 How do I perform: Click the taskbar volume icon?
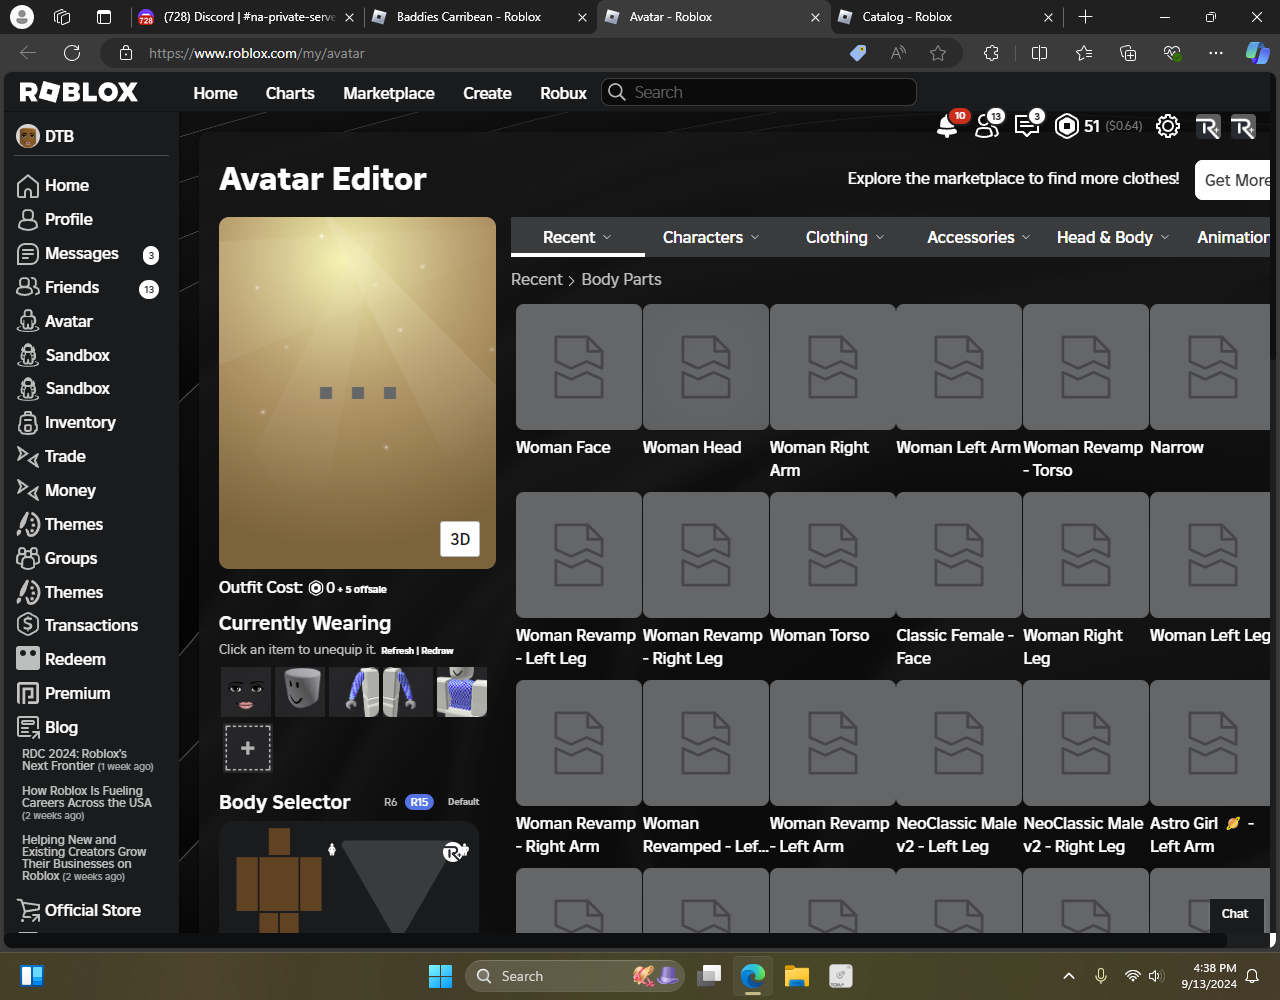point(1156,976)
